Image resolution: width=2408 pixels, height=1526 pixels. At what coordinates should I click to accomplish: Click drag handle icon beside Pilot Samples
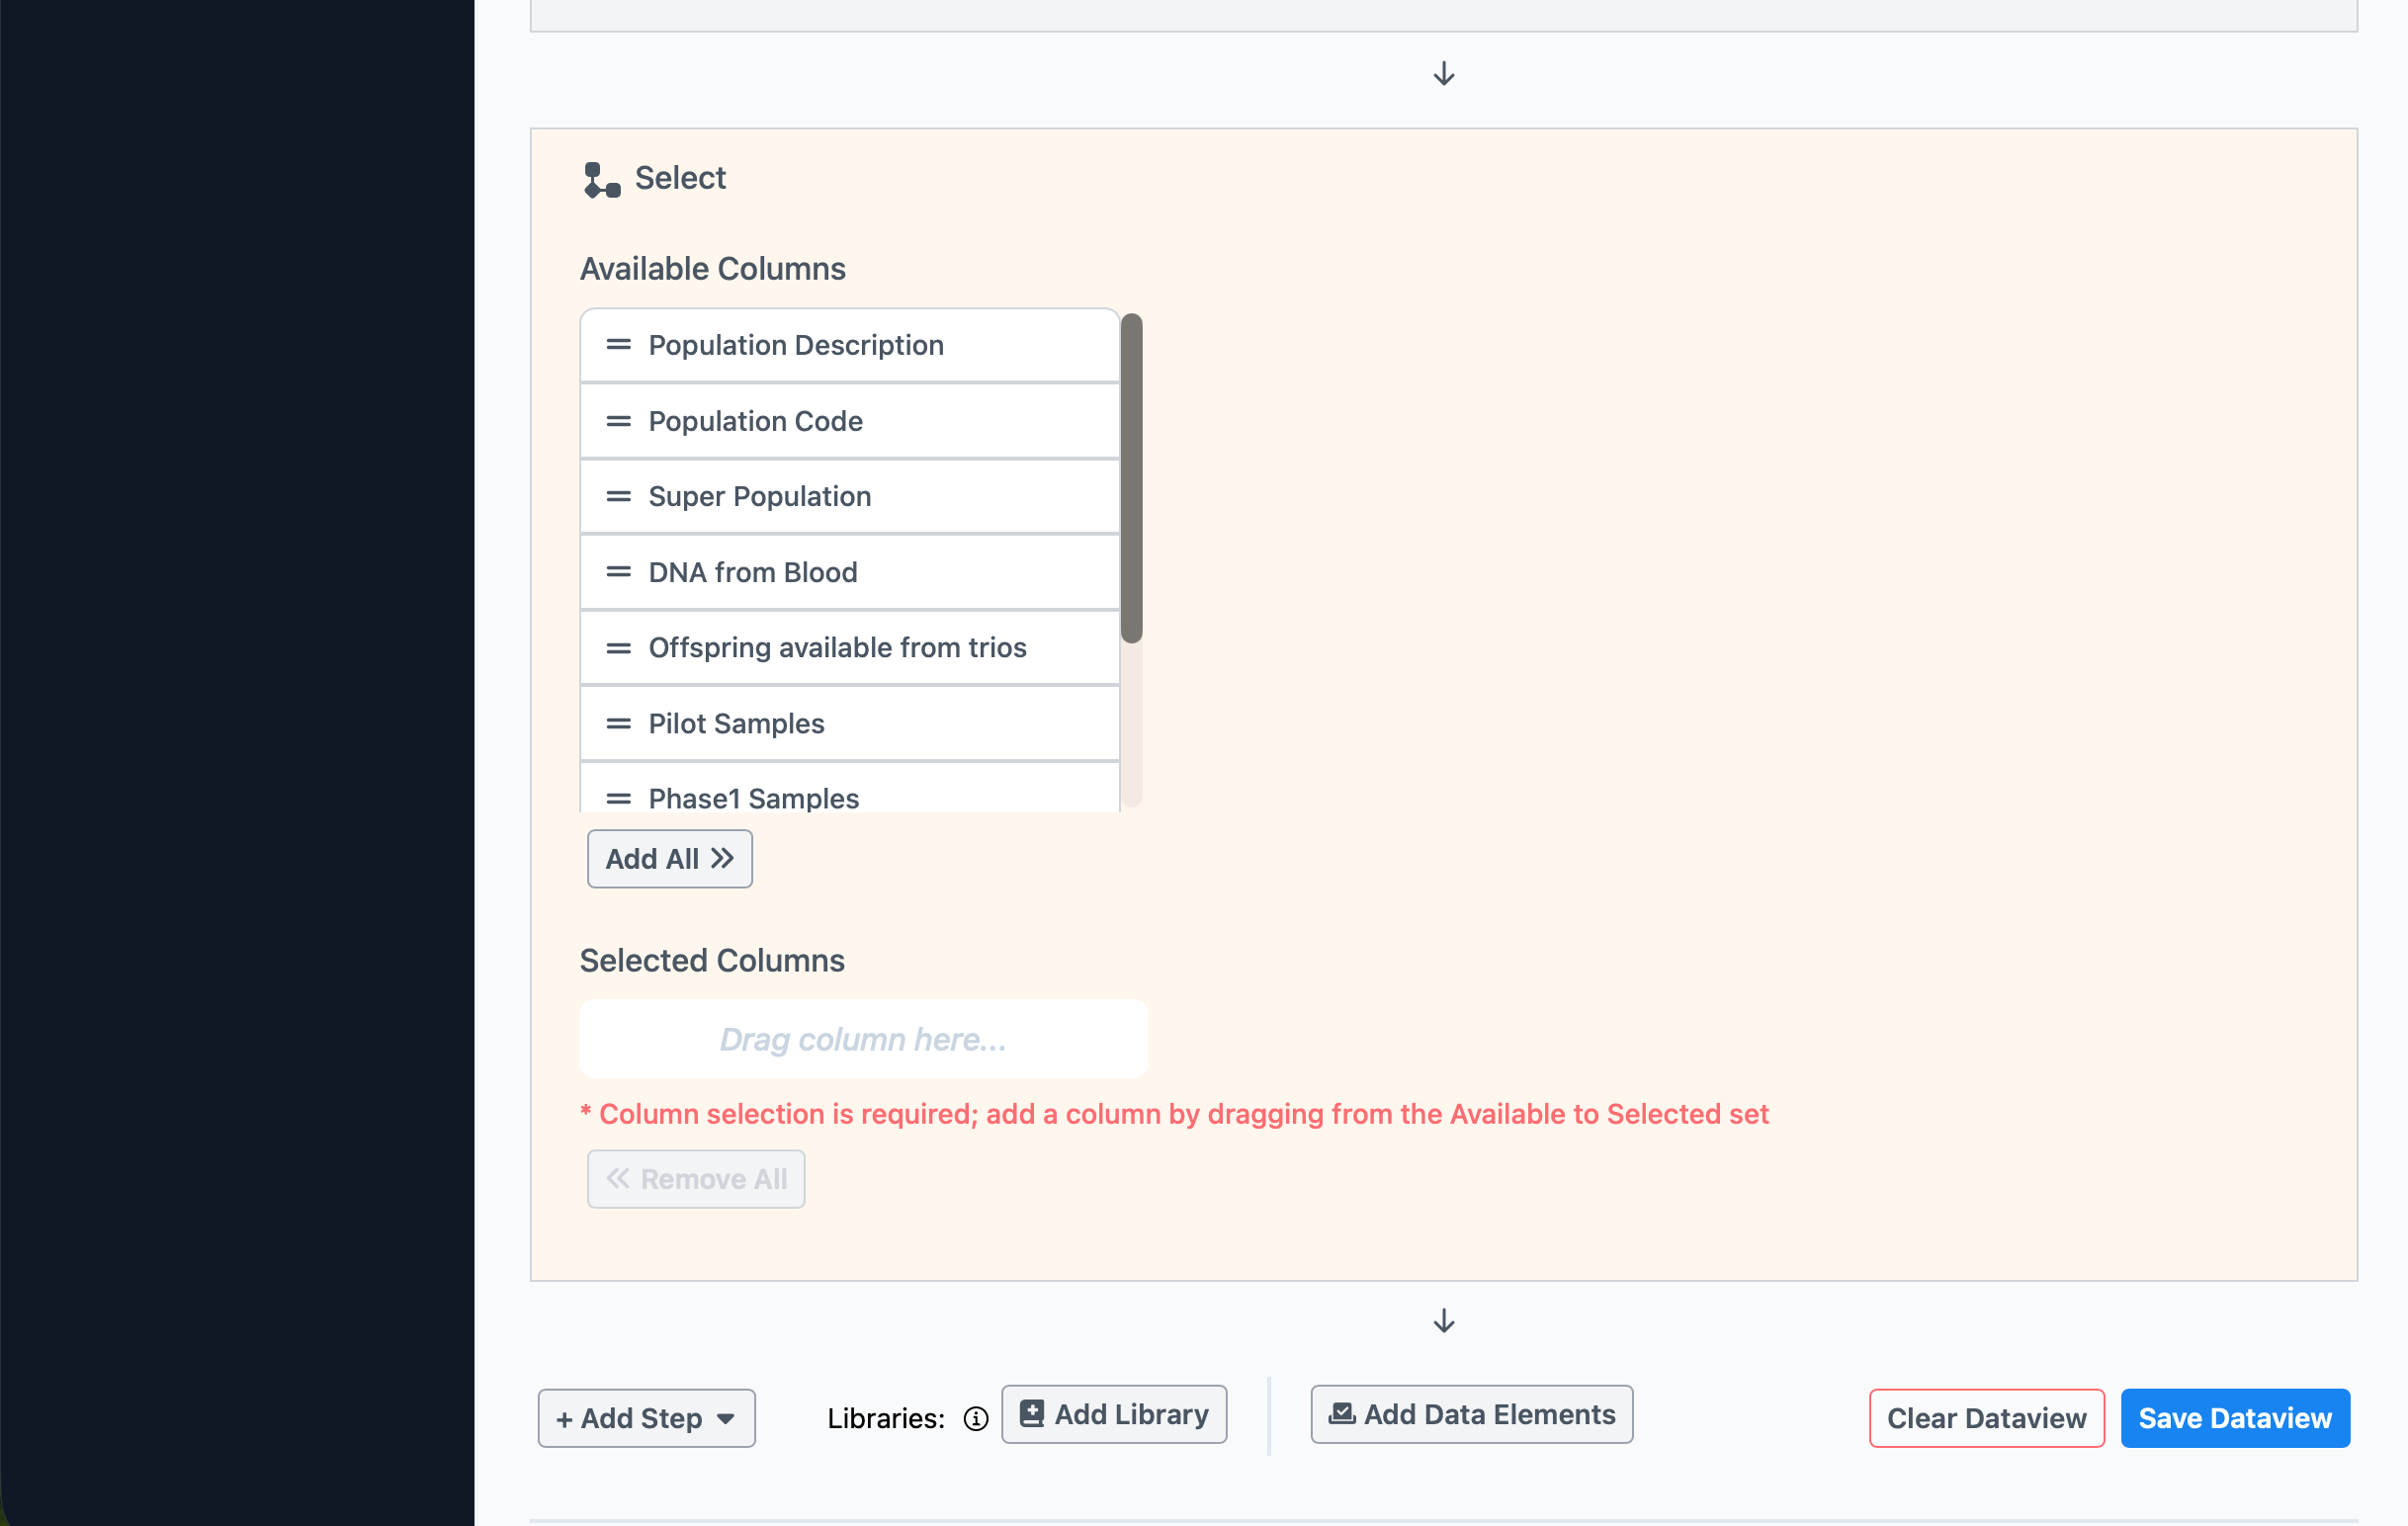pyautogui.click(x=618, y=723)
